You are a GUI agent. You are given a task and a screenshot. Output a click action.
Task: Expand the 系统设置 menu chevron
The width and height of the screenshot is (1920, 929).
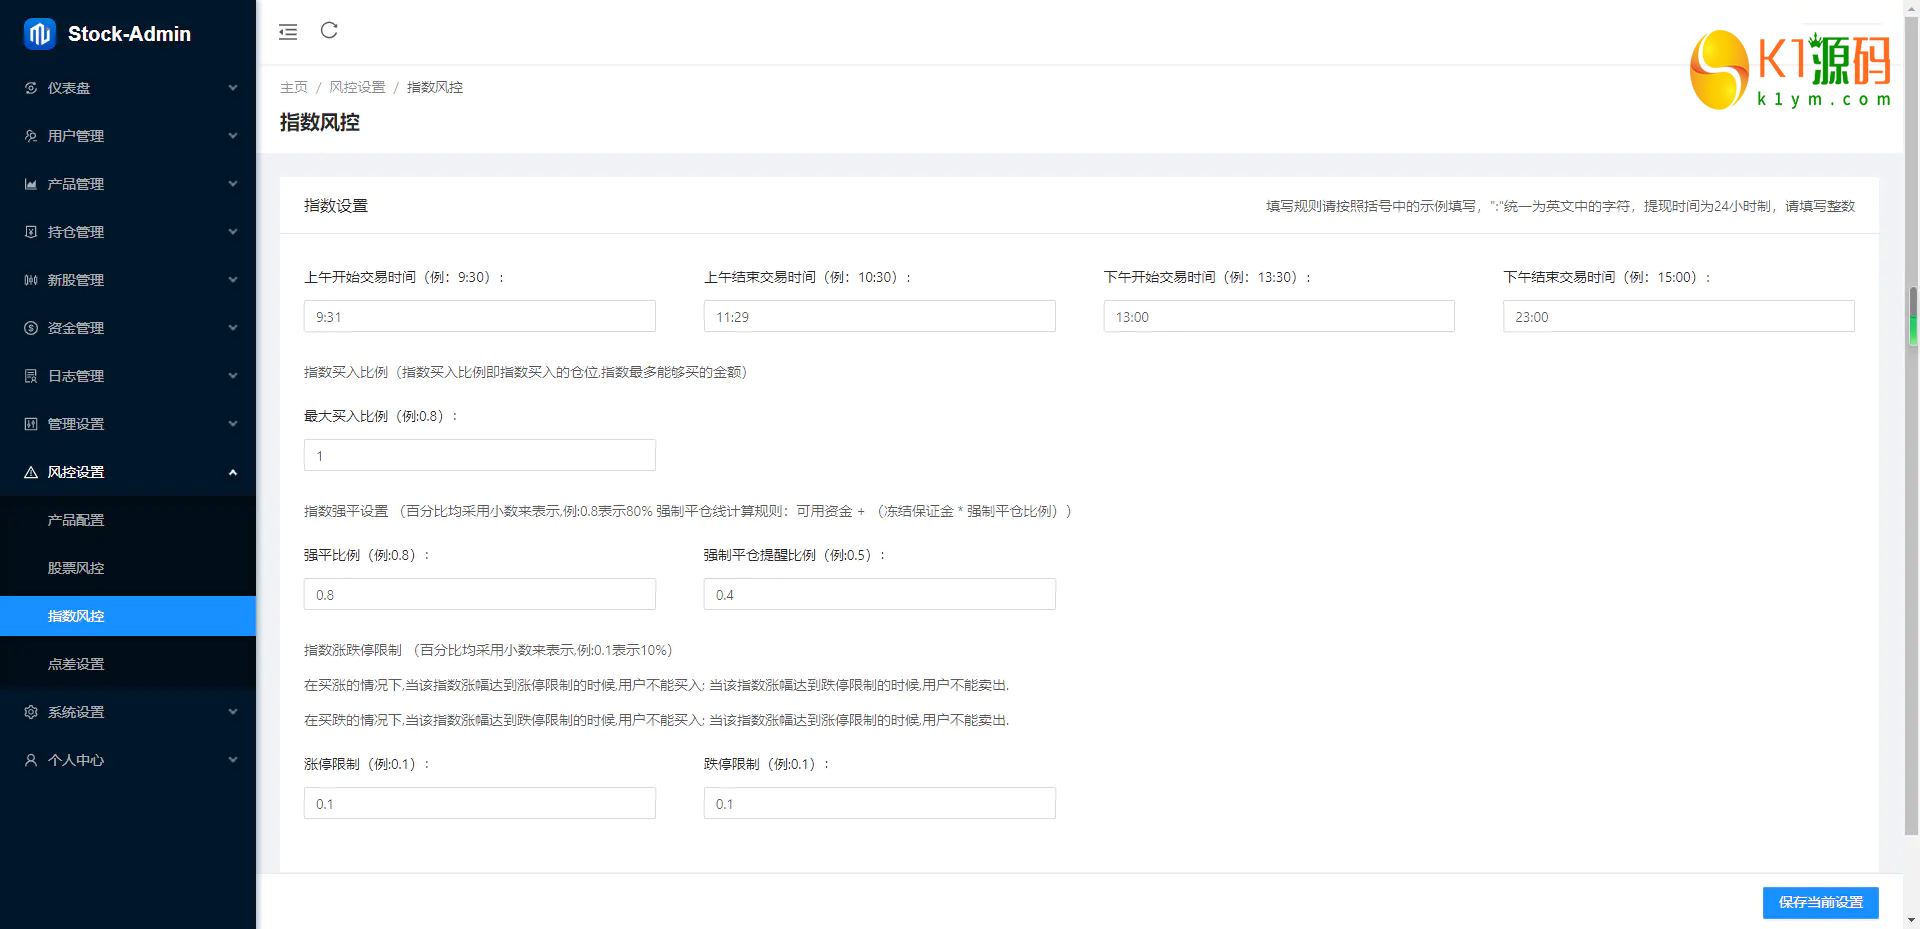coord(233,712)
